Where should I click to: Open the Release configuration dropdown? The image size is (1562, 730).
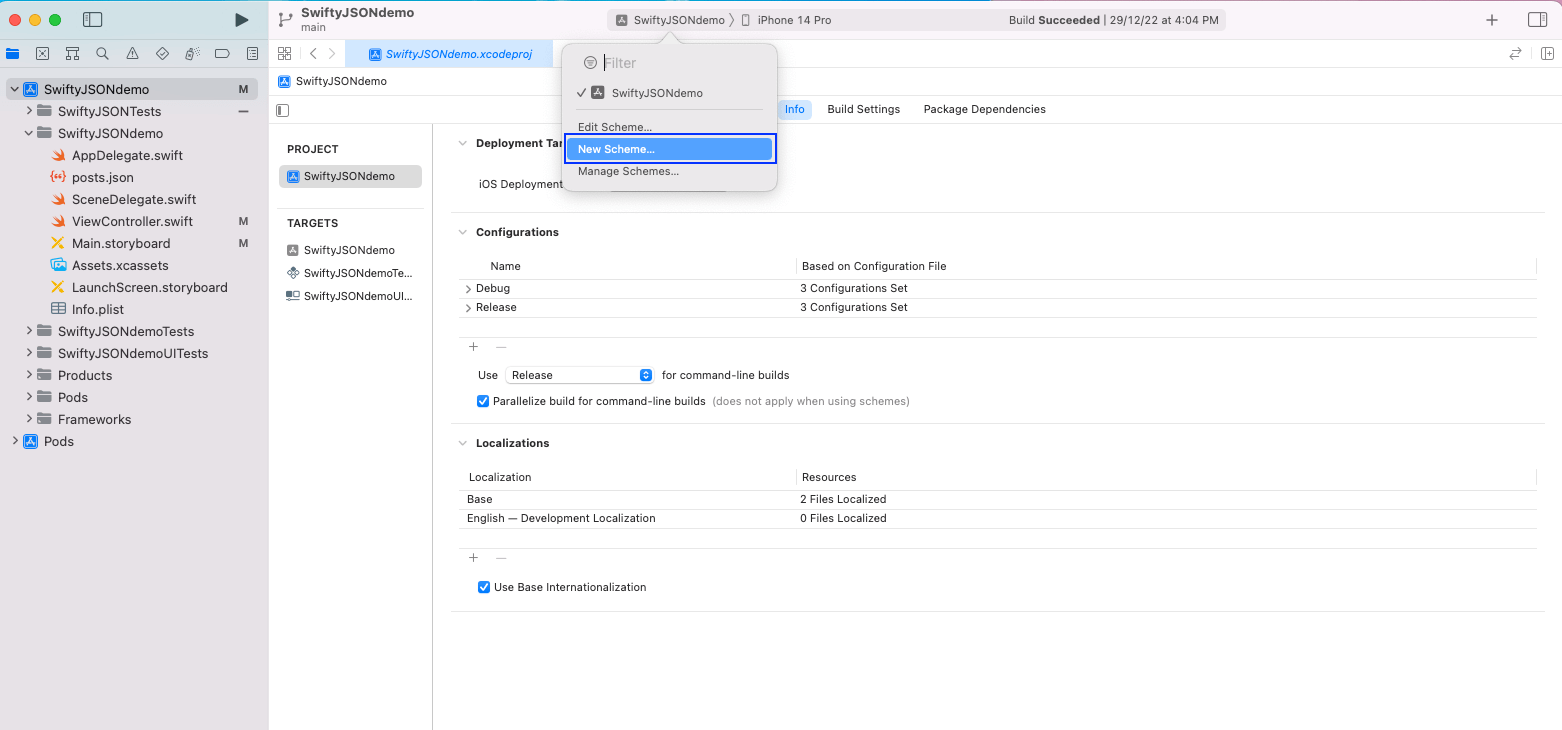[x=580, y=375]
